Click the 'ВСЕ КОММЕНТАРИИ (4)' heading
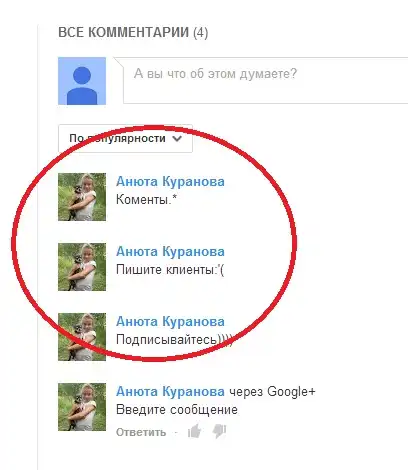This screenshot has width=408, height=470. (133, 33)
